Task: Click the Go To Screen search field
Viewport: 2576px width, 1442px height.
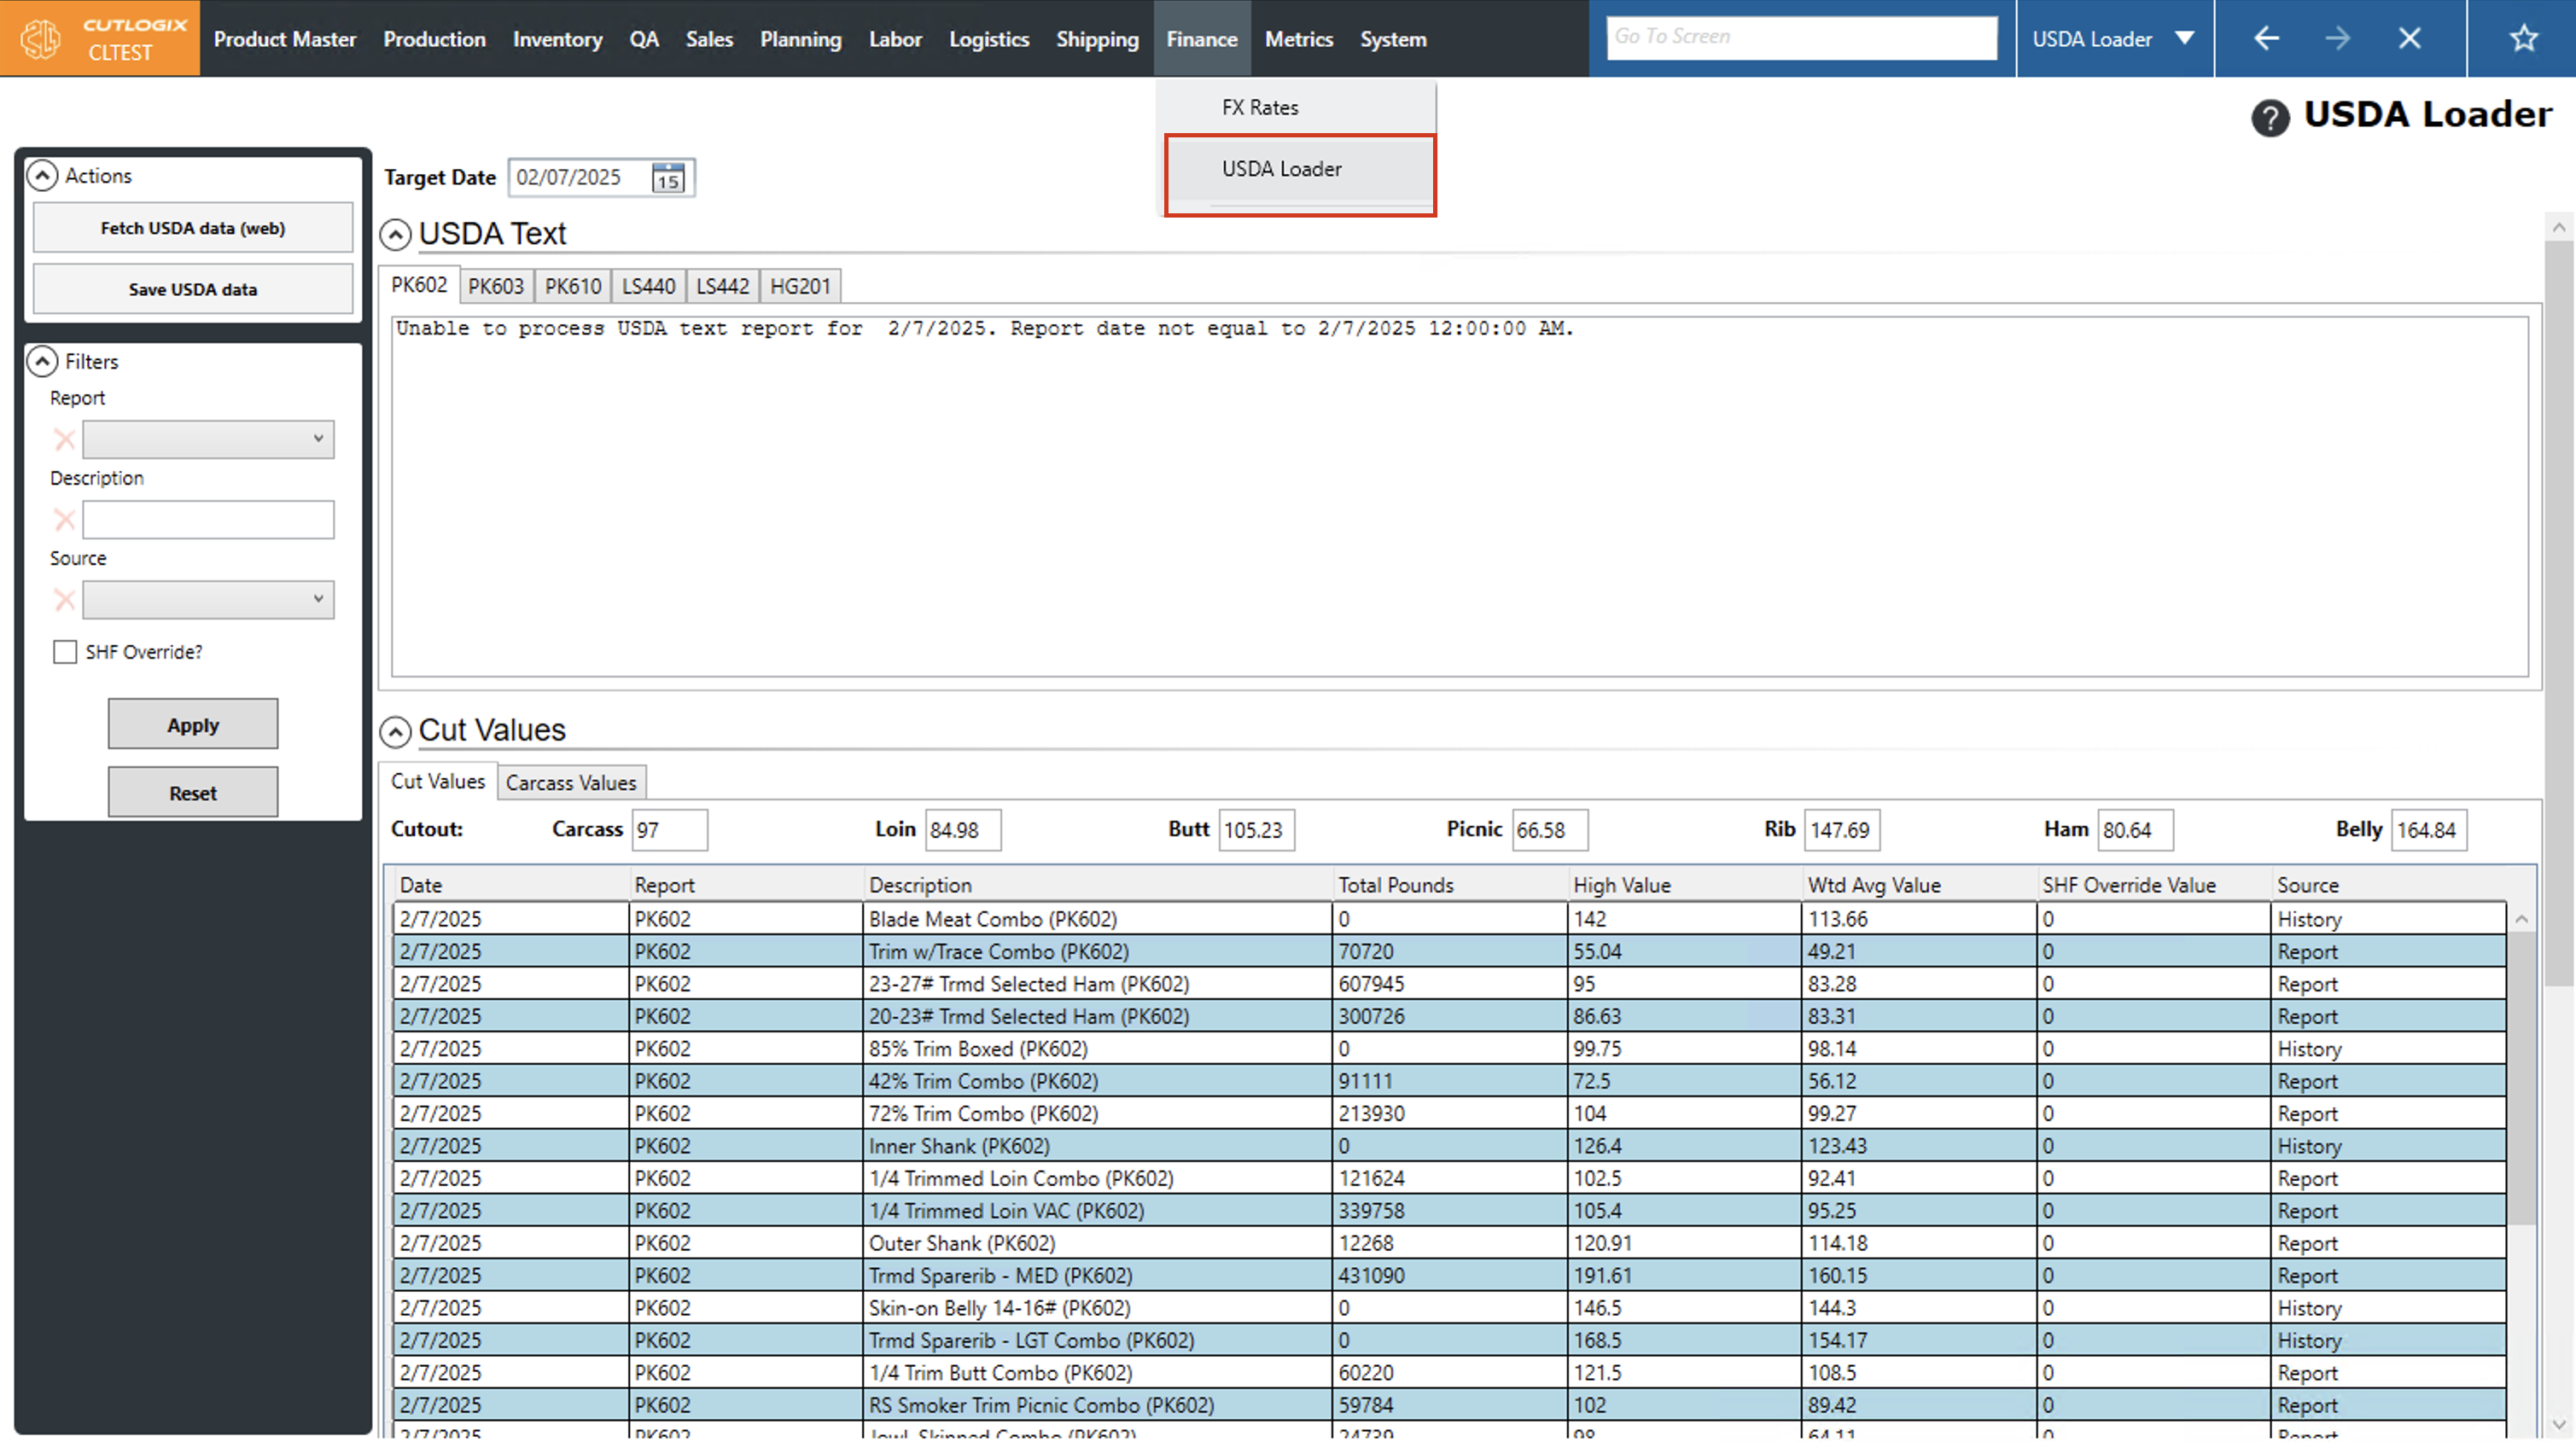Action: click(1800, 37)
